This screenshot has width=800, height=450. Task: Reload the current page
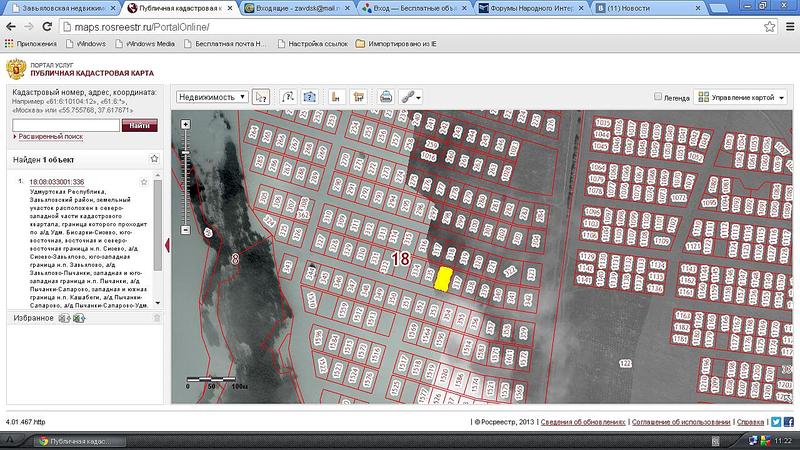[x=47, y=27]
